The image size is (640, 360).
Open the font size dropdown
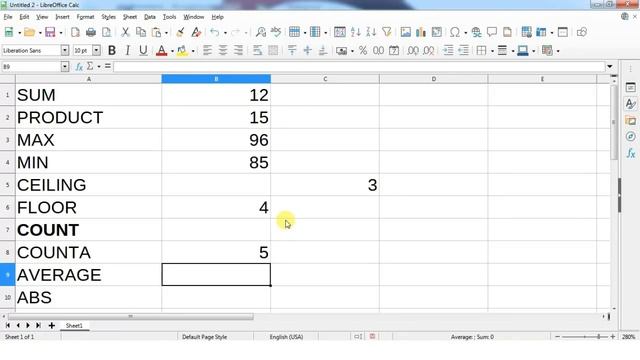96,51
